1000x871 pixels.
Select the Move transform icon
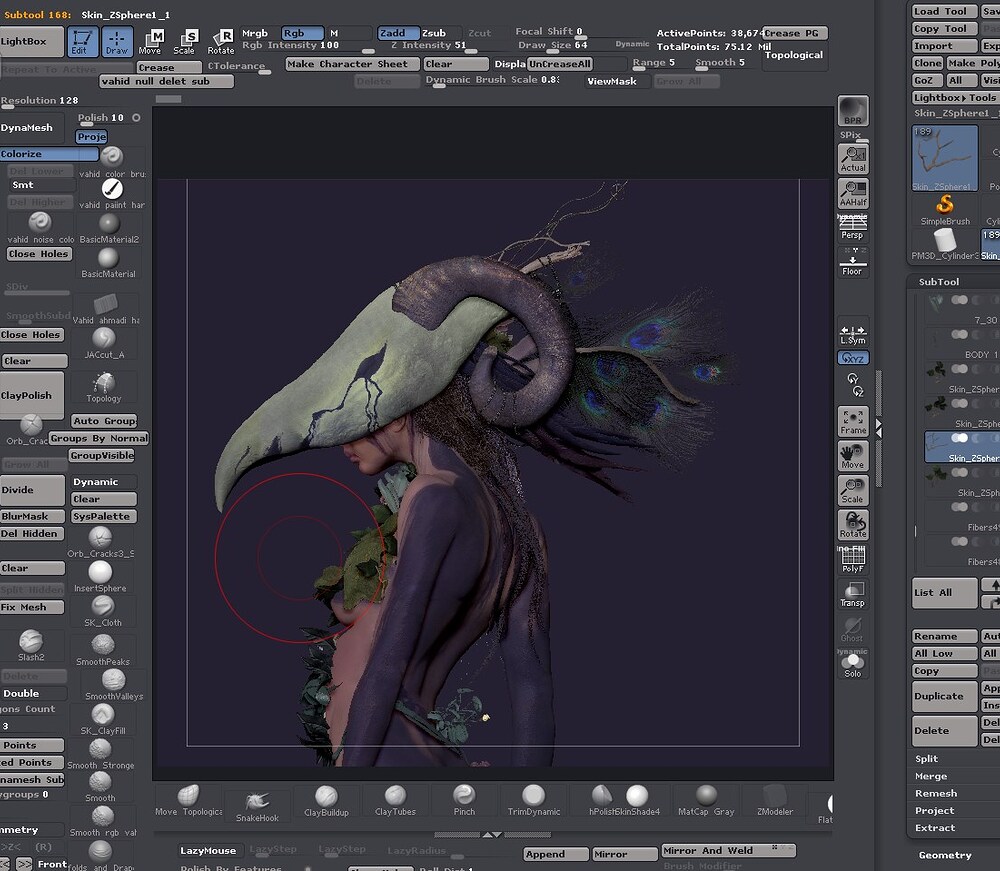tap(151, 41)
